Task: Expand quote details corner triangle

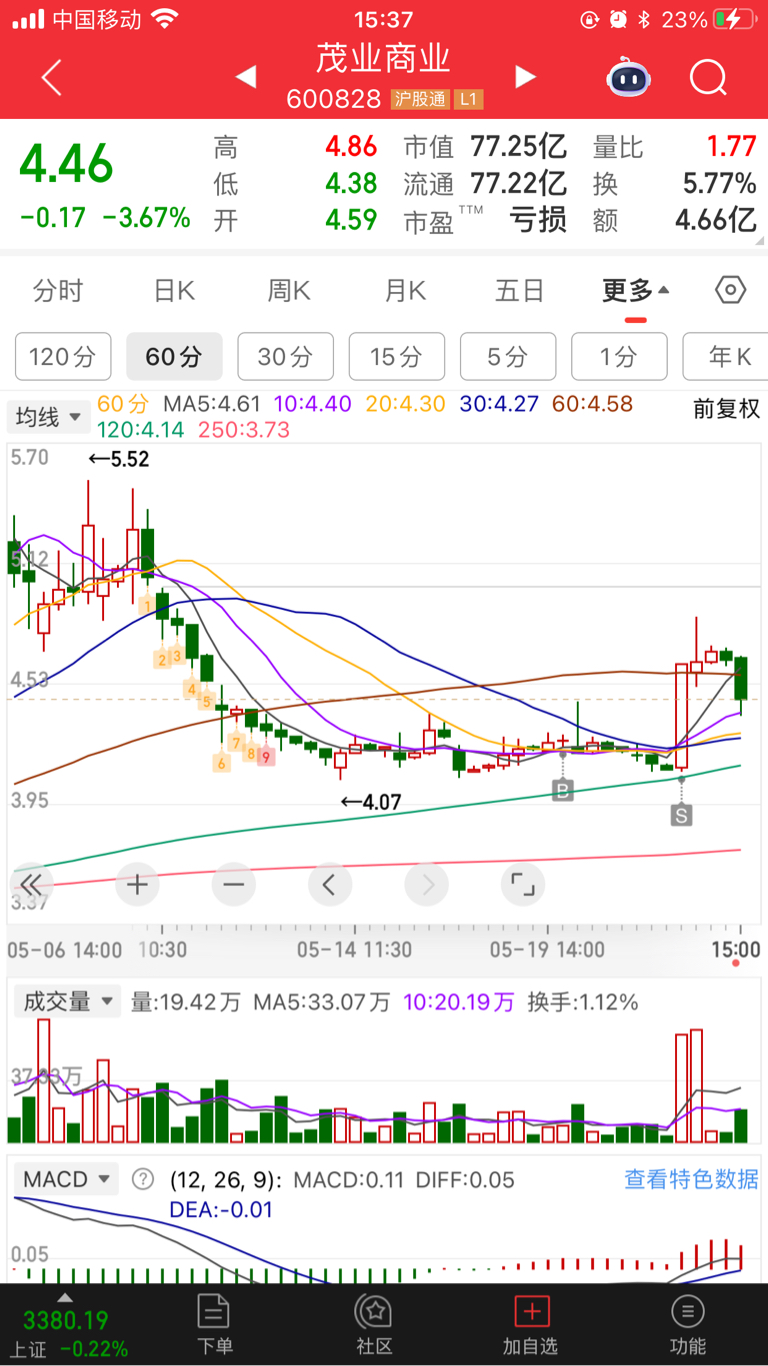Action: (x=760, y=240)
